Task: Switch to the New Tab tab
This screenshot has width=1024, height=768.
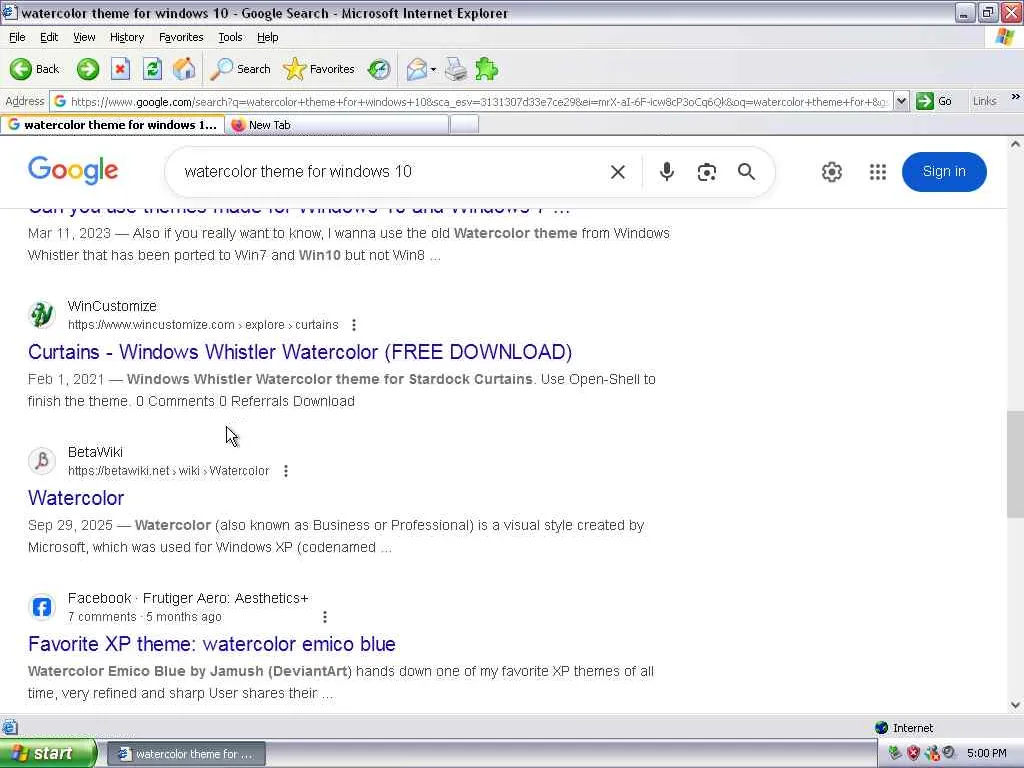Action: [x=337, y=125]
